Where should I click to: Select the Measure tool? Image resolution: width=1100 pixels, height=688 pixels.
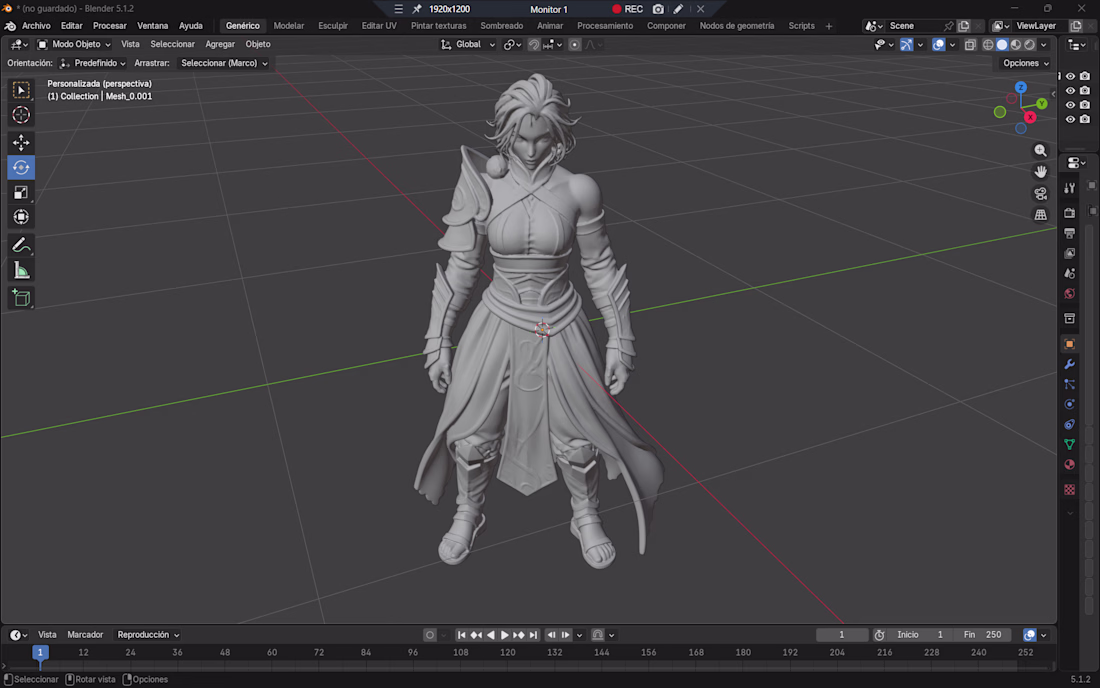21,271
